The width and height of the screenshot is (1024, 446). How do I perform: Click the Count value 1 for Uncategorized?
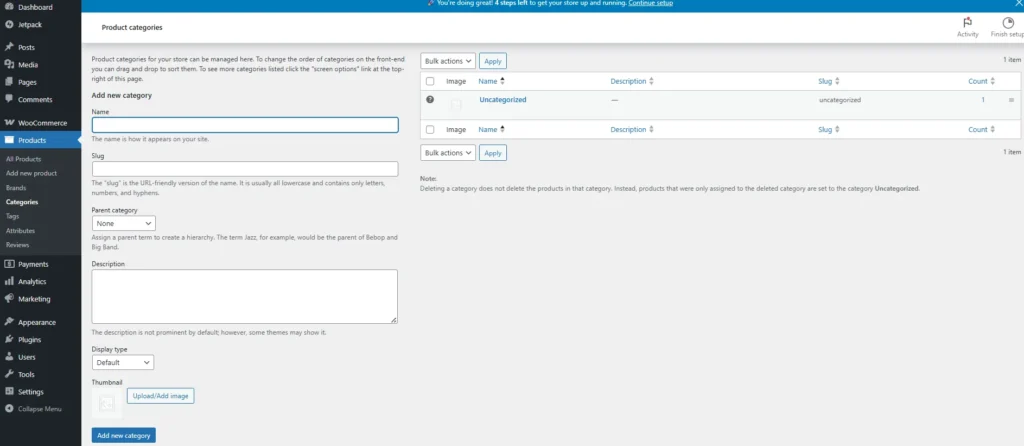tap(983, 100)
